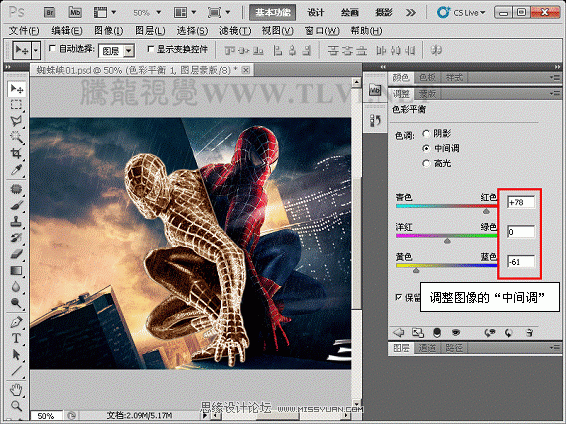Switch to Design workspace
The image size is (566, 424).
point(315,13)
